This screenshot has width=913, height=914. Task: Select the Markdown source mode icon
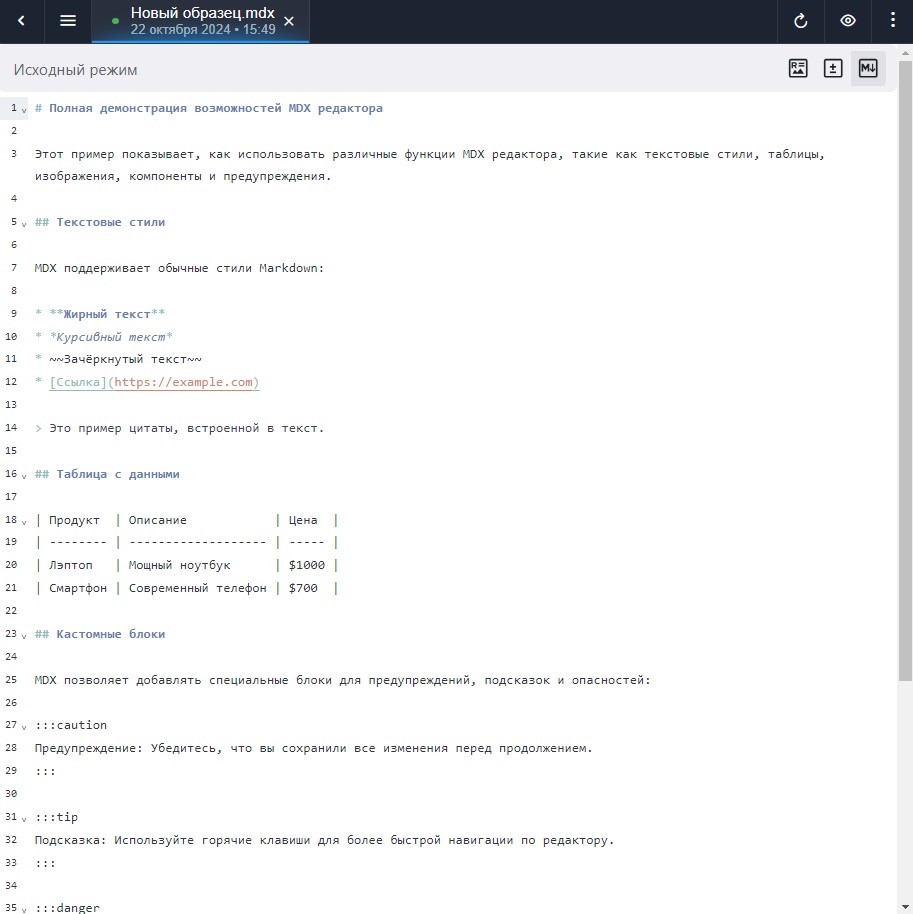[868, 68]
